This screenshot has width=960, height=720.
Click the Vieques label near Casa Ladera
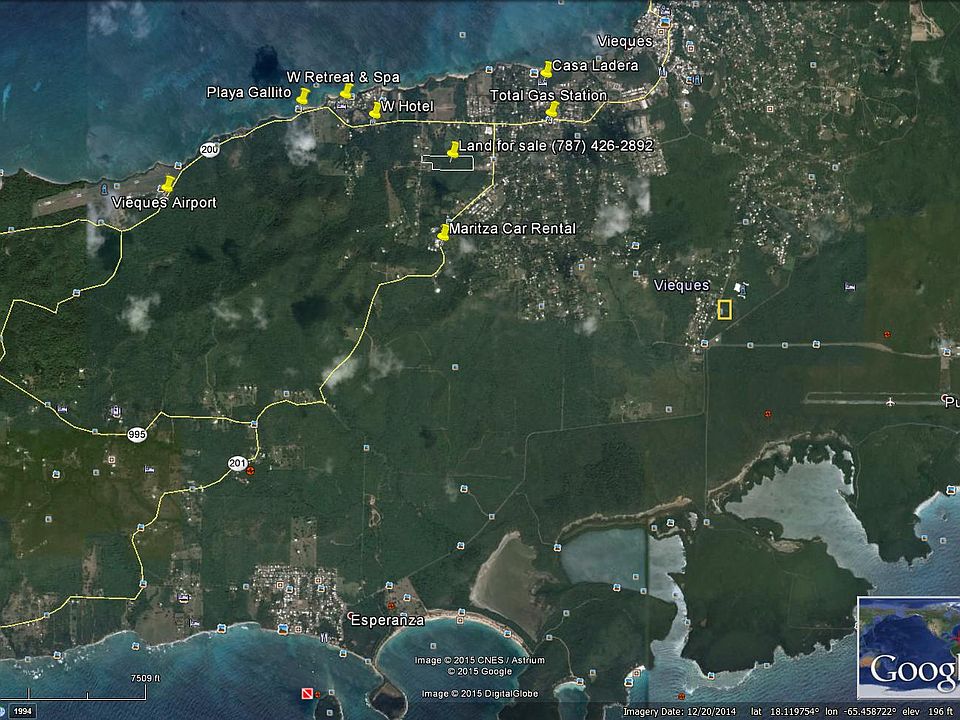click(625, 41)
